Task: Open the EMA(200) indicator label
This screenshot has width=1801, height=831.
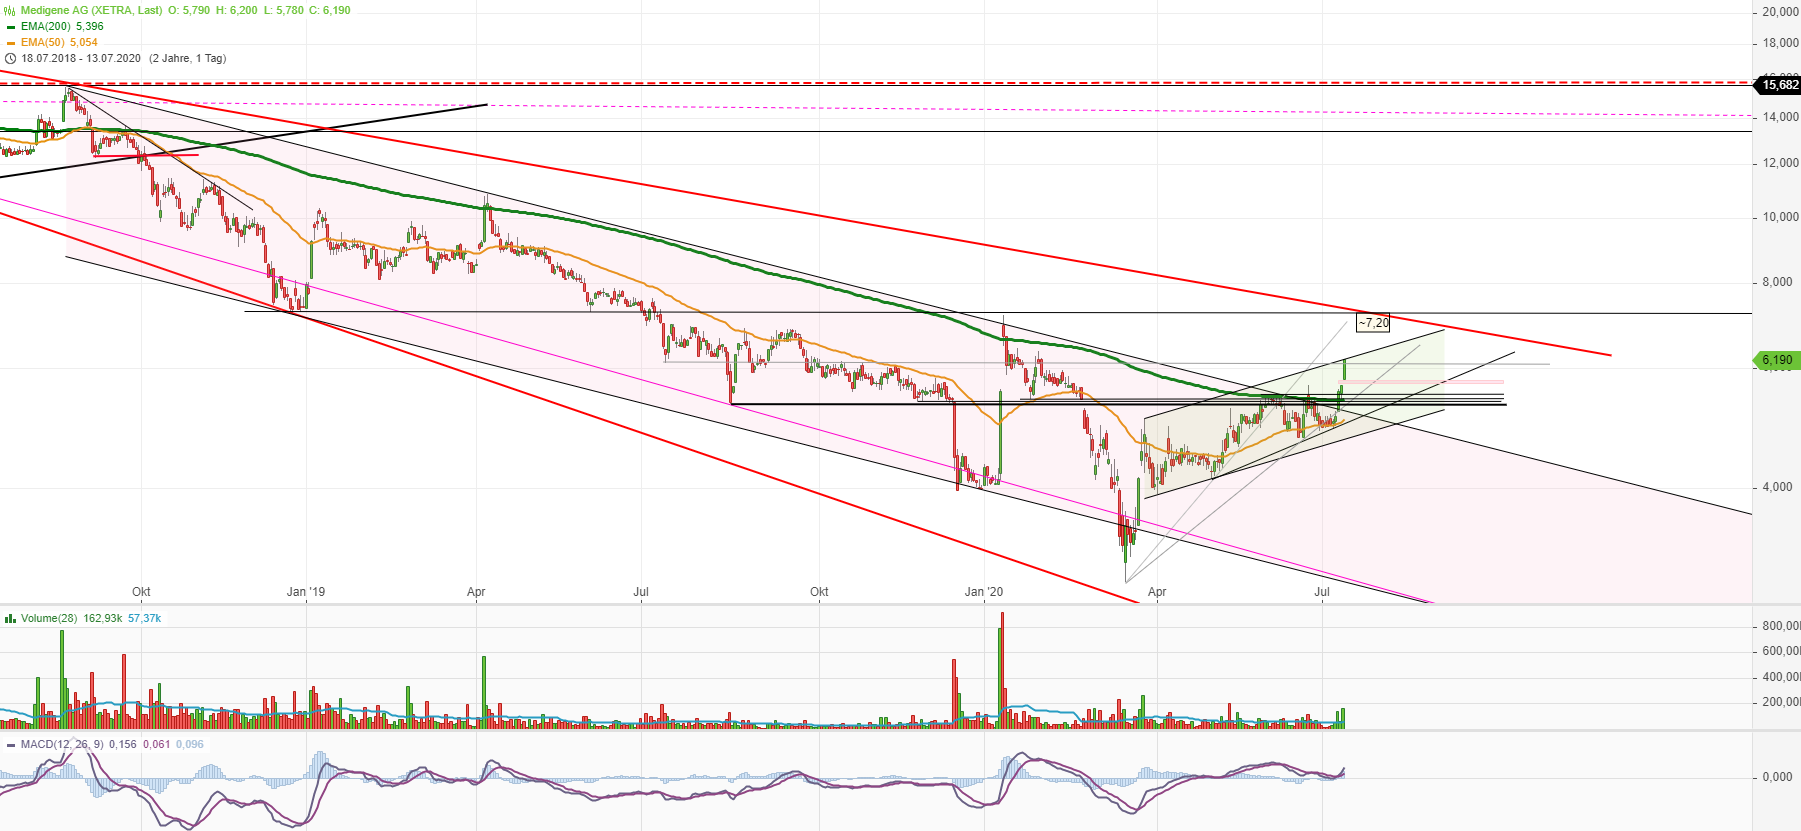Action: coord(46,26)
